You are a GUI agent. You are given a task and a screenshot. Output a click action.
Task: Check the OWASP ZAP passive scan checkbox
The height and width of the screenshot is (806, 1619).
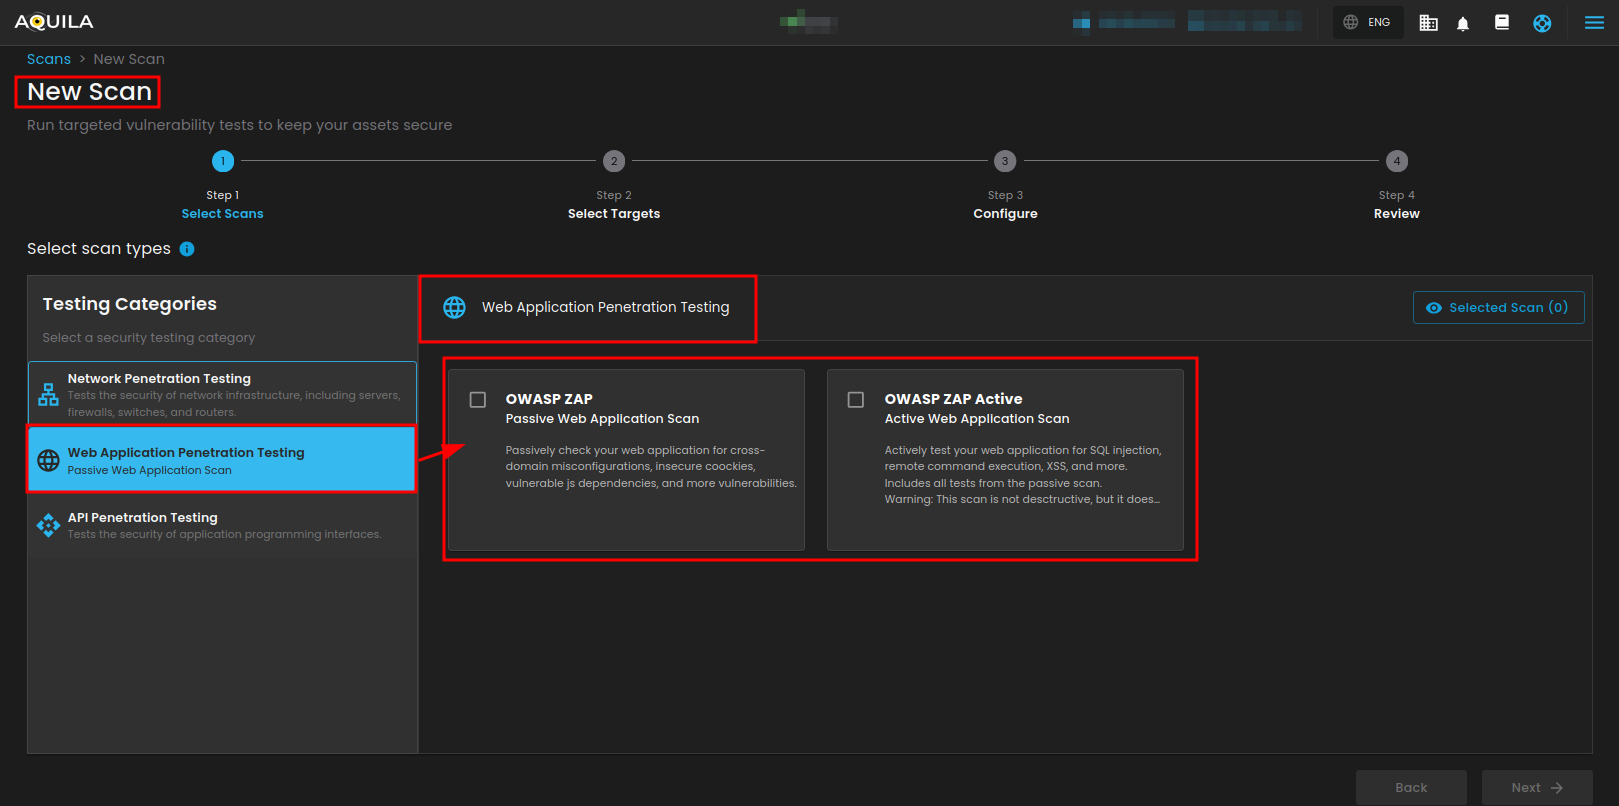478,400
